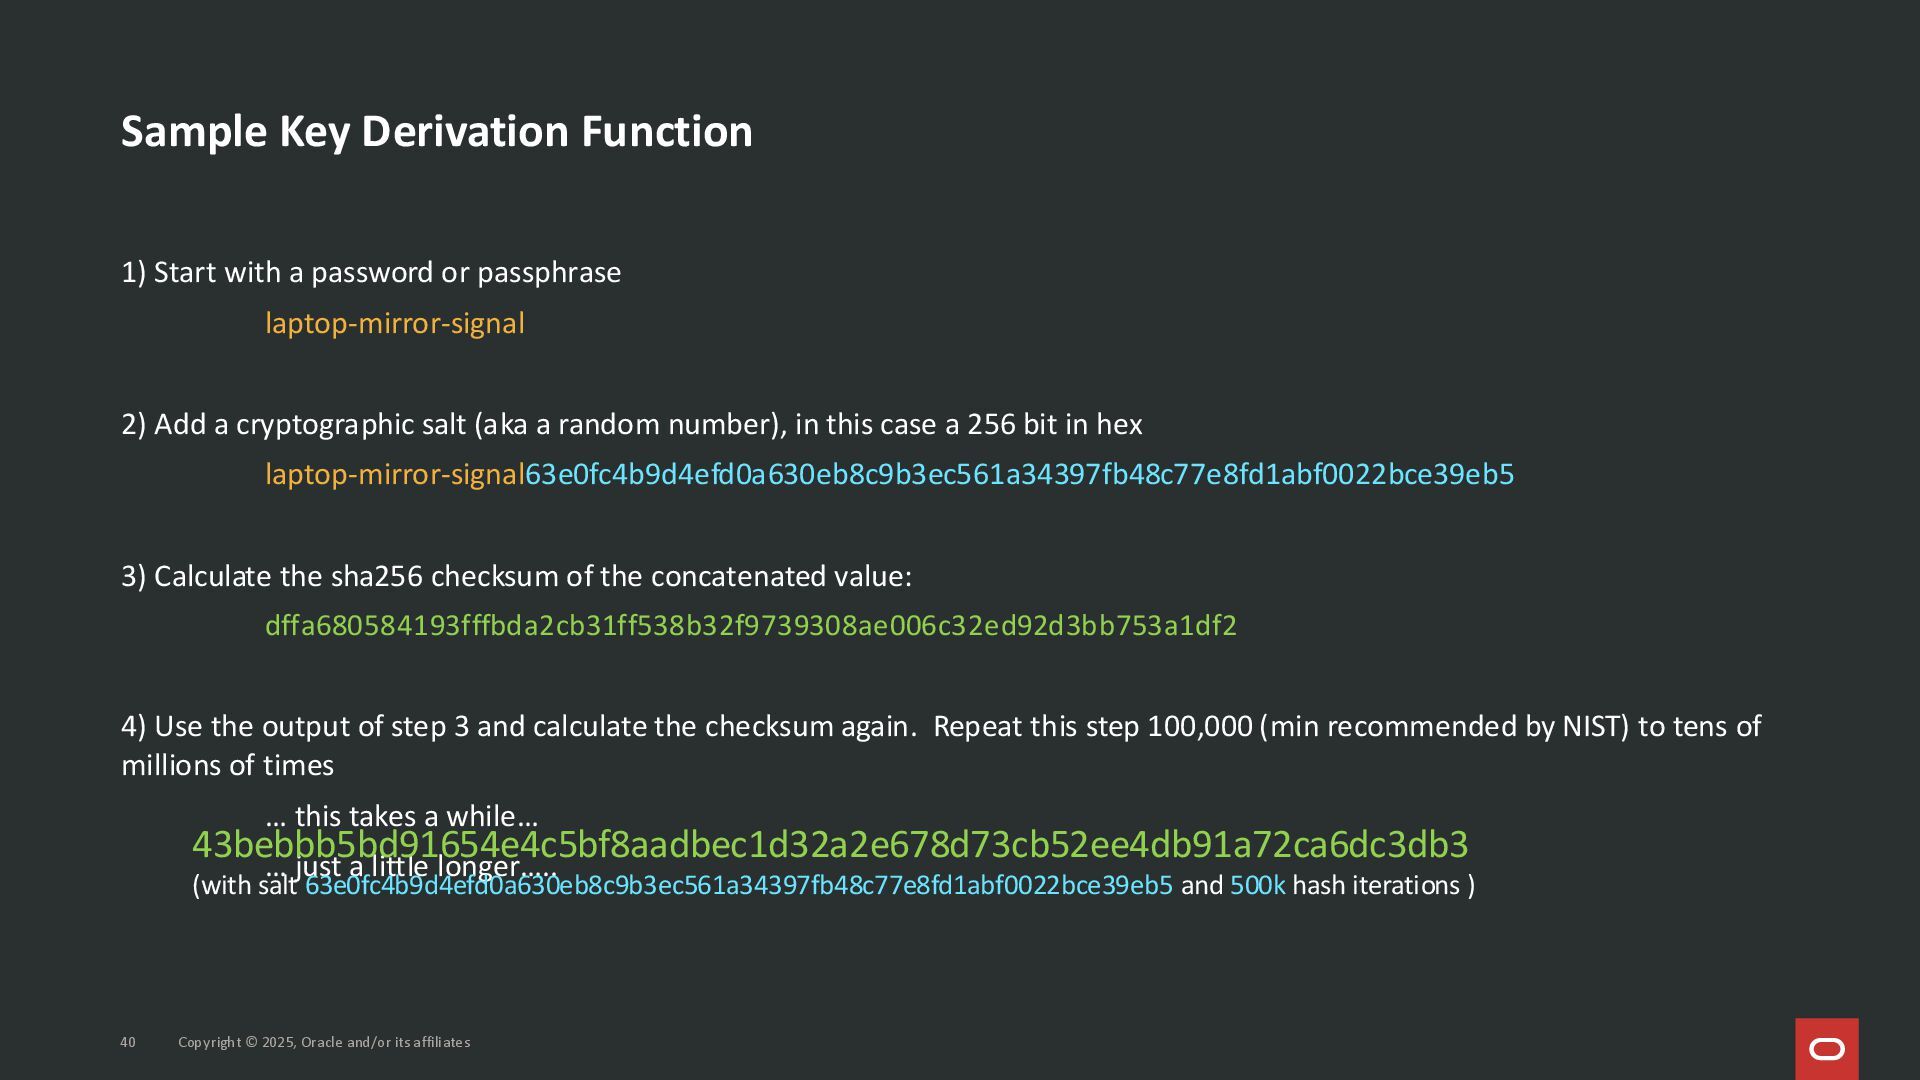Click the green checksum starting with dffa68

750,625
